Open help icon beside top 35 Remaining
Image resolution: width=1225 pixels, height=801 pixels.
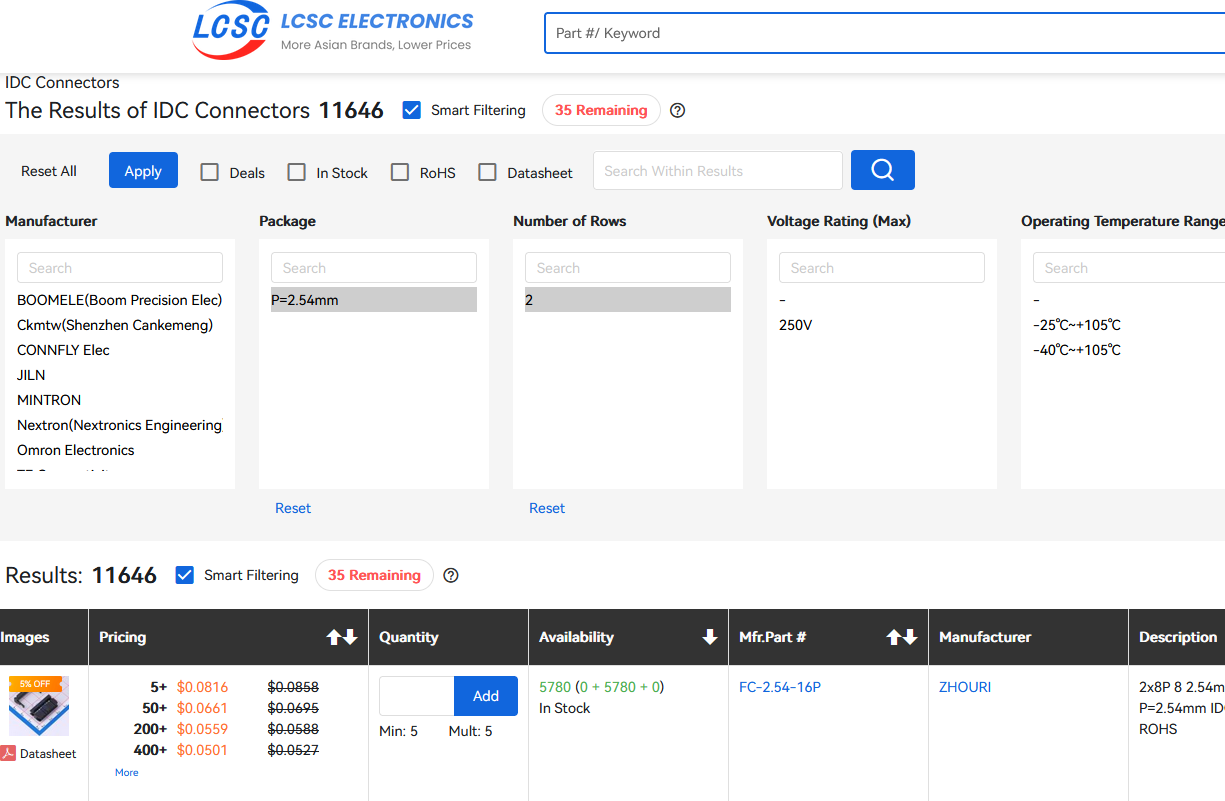[x=677, y=110]
